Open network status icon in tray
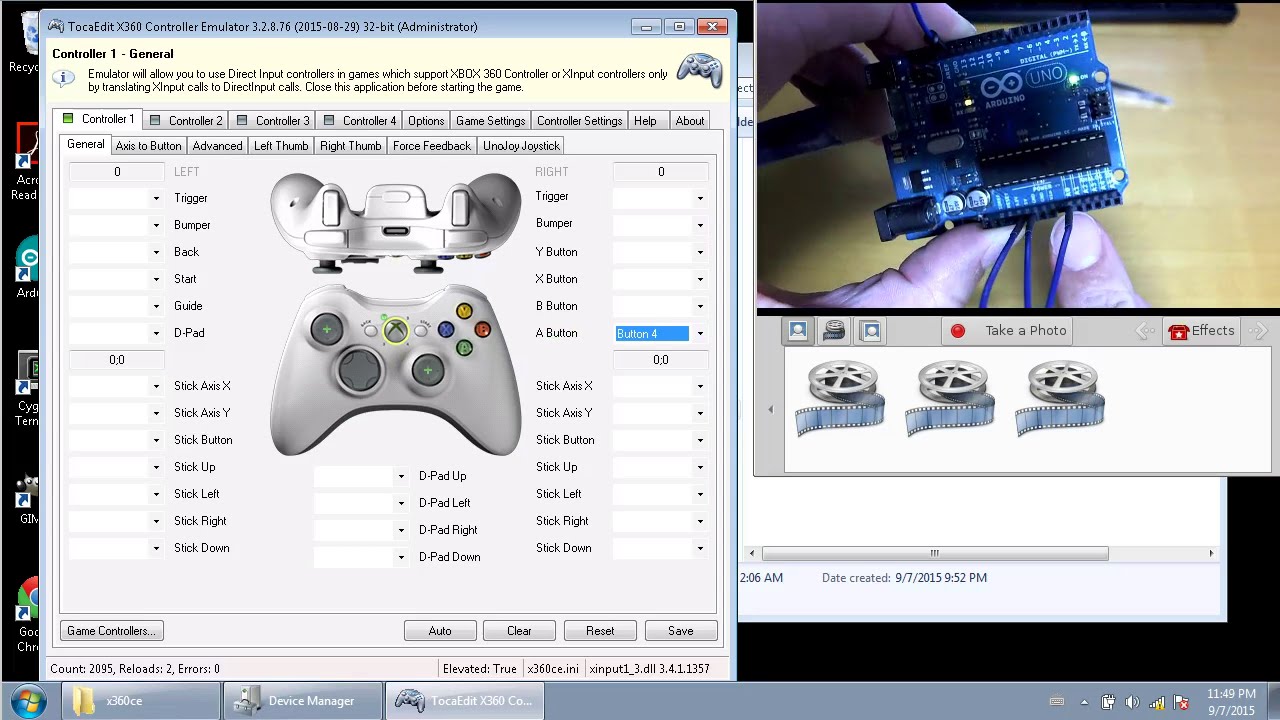Viewport: 1280px width, 720px height. [x=1157, y=702]
